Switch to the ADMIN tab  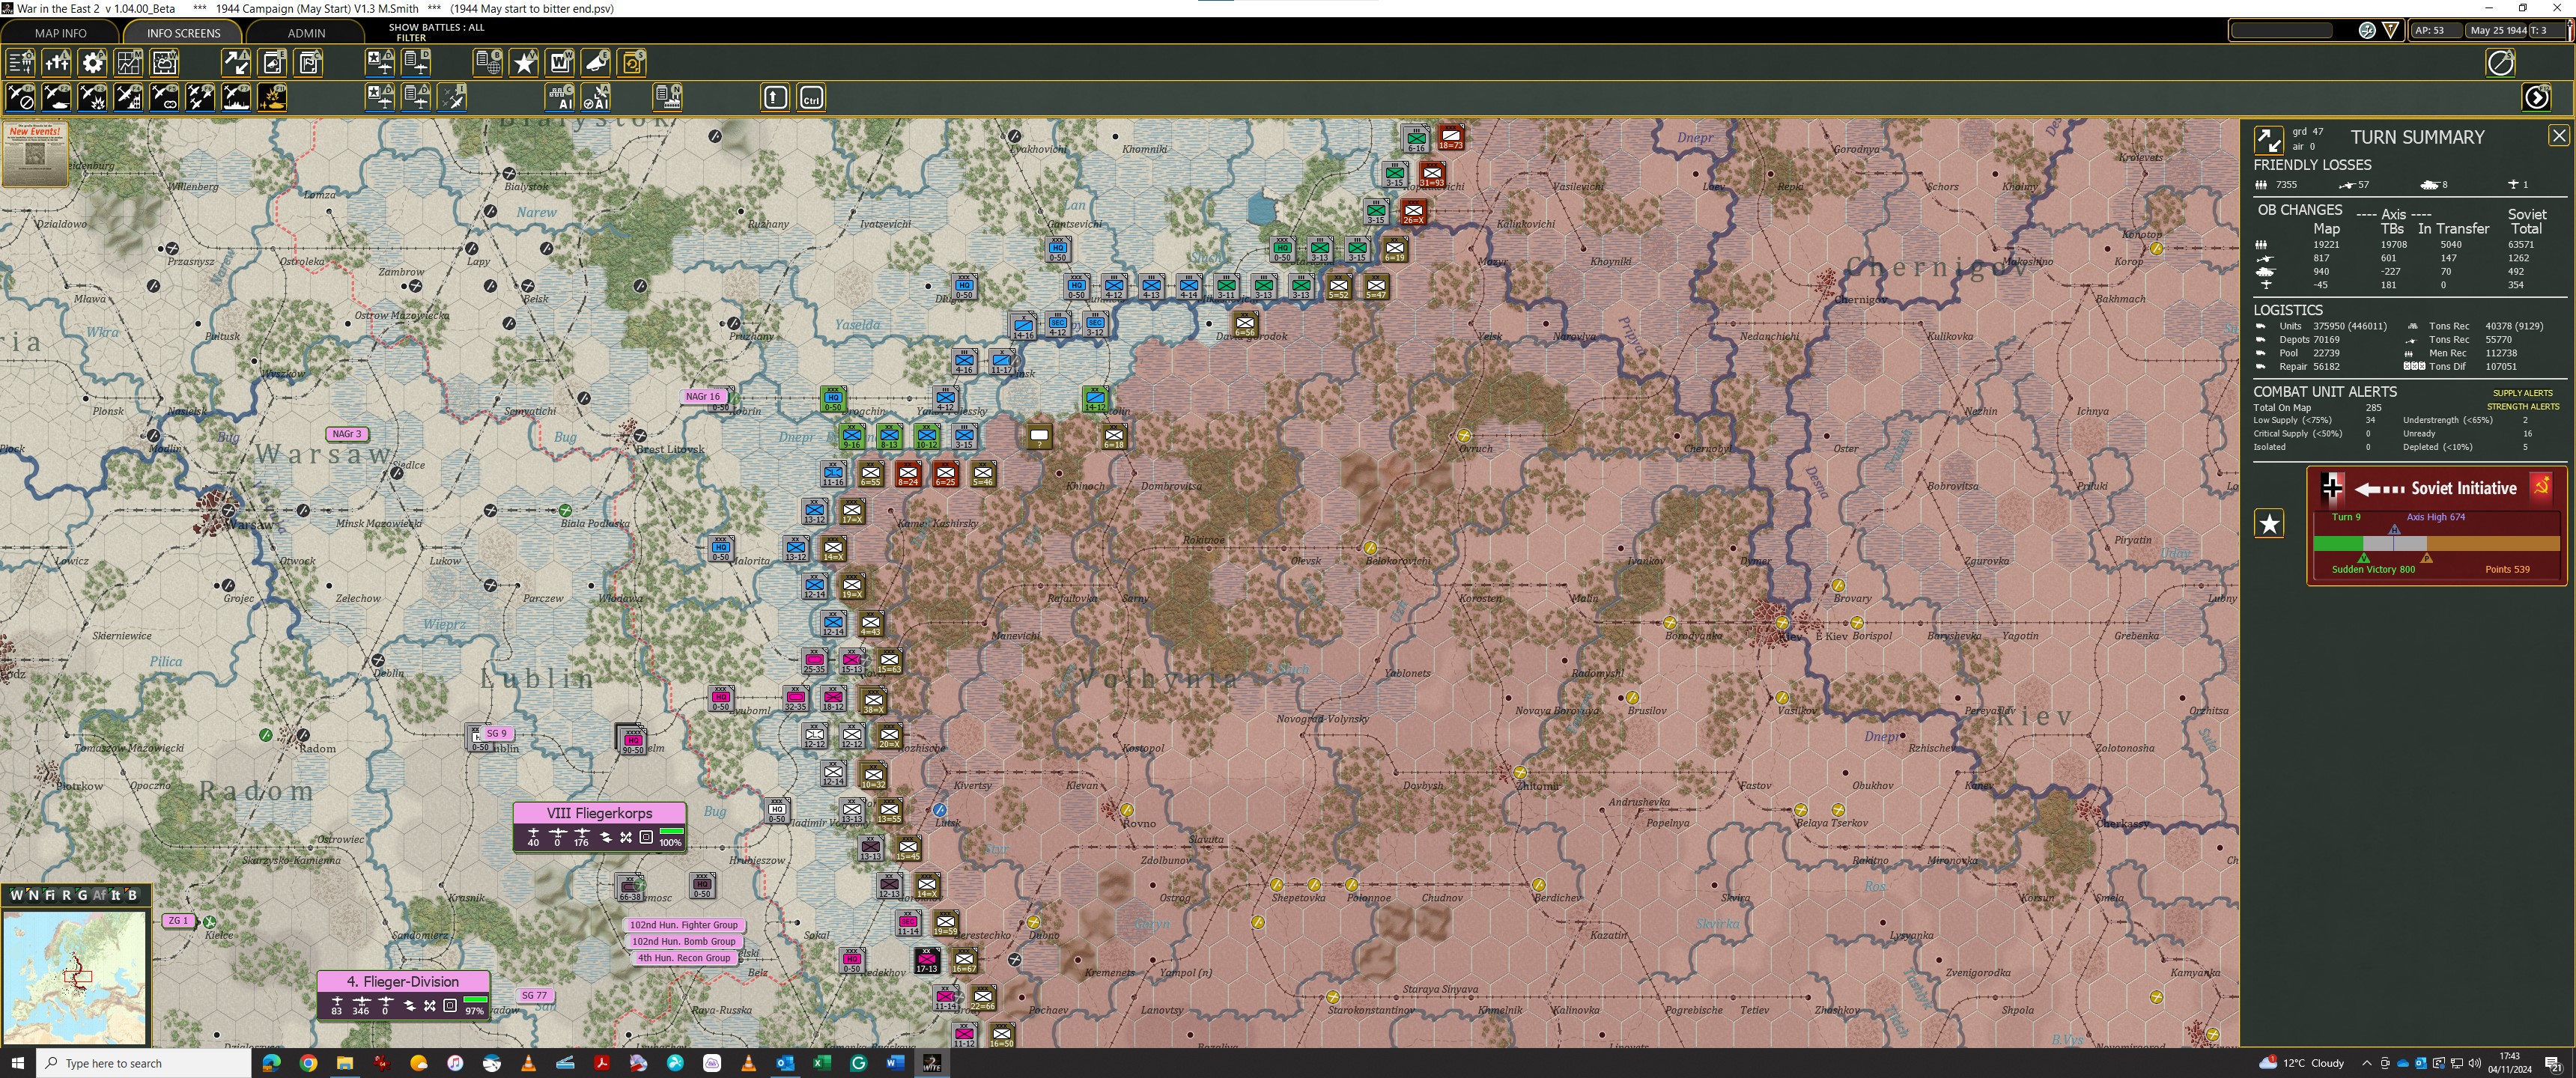pyautogui.click(x=306, y=33)
